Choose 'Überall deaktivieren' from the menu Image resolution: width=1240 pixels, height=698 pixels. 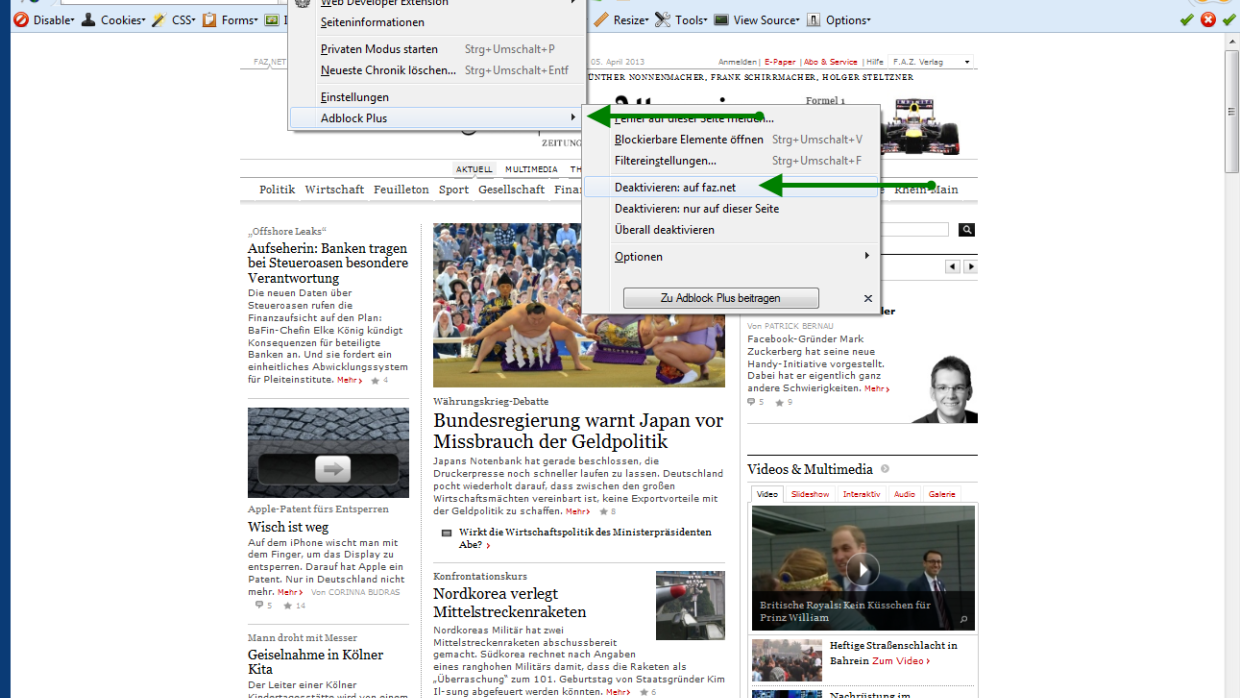664,230
